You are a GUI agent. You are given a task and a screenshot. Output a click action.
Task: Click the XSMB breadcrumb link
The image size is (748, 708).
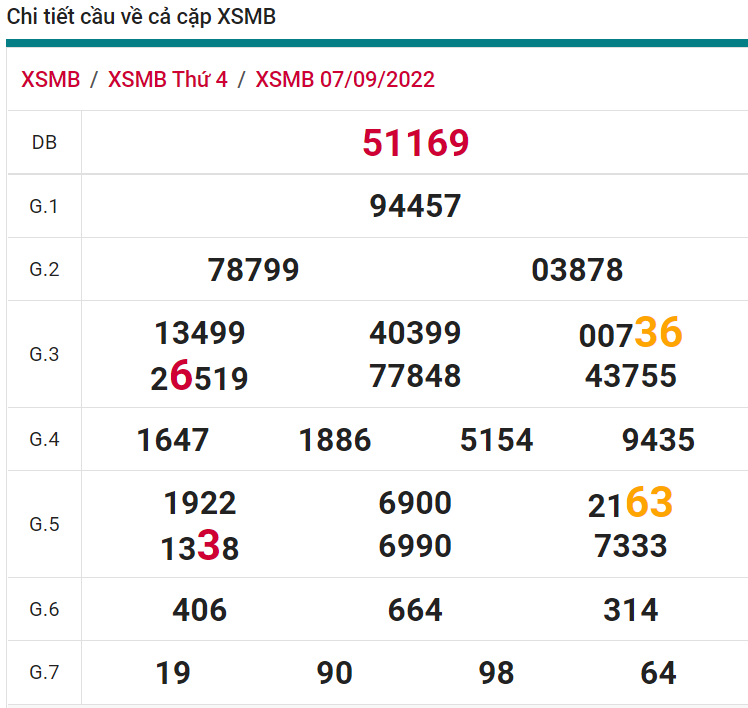click(x=50, y=80)
